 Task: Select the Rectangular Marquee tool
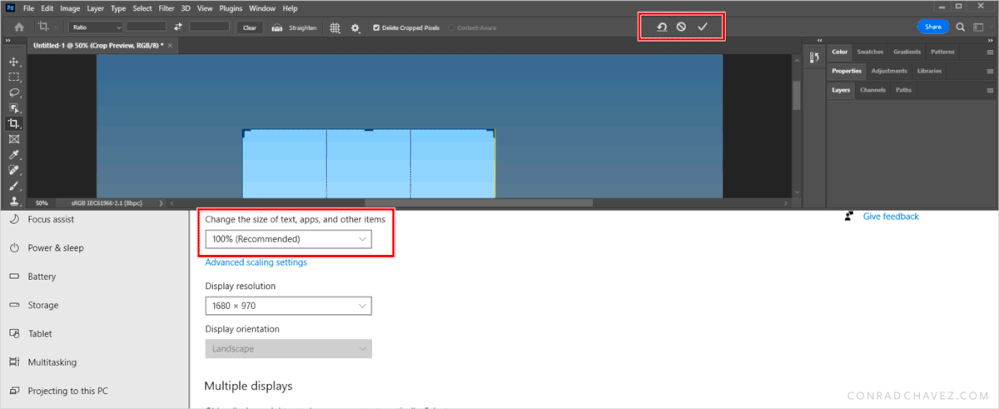tap(13, 77)
